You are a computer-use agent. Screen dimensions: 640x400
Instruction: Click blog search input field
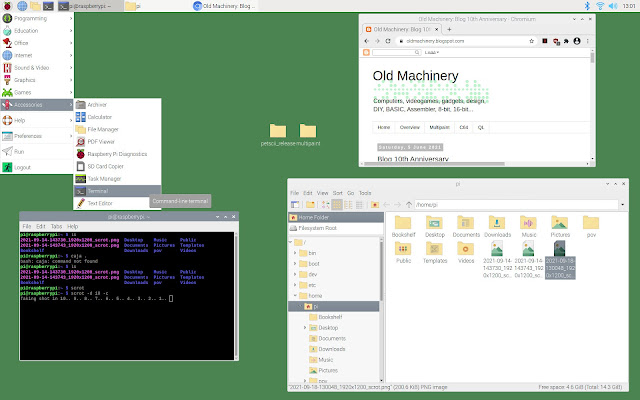(x=396, y=52)
